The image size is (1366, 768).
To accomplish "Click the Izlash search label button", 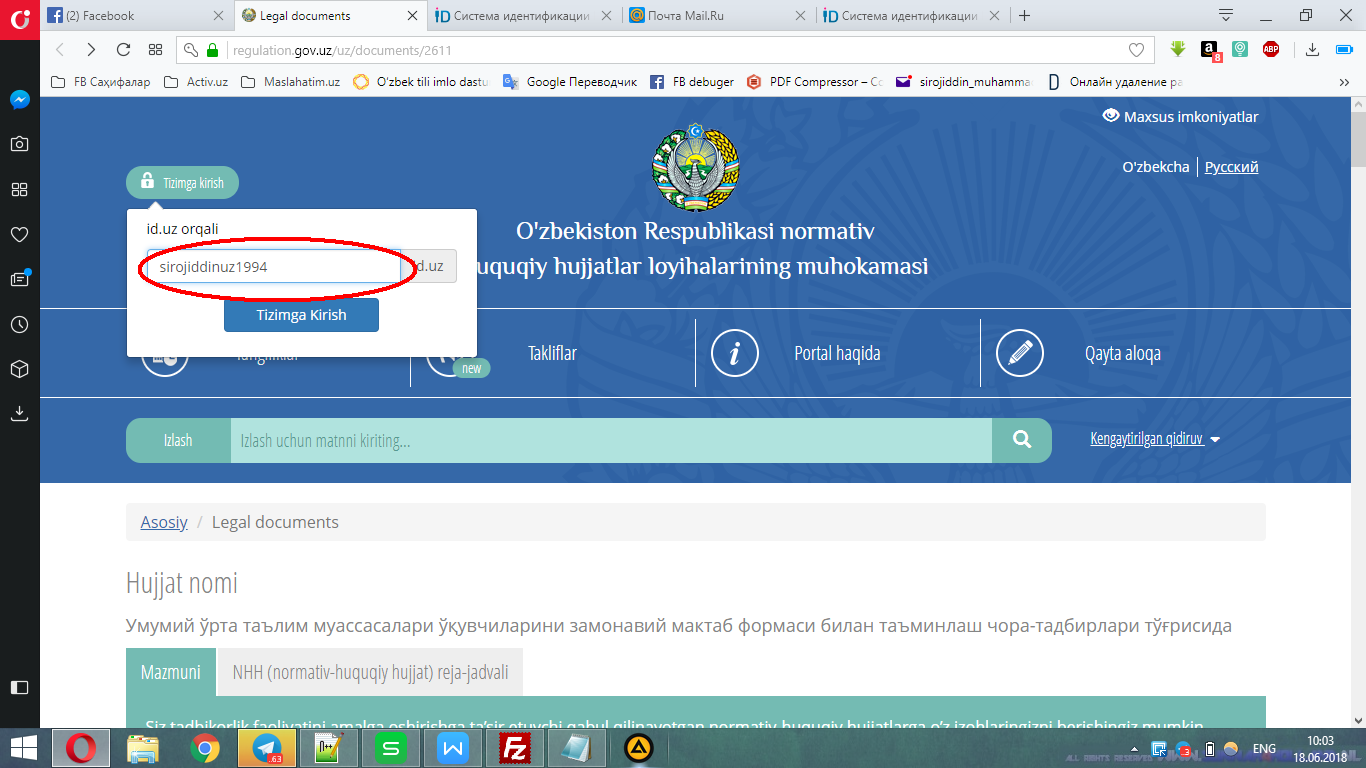I will (178, 440).
